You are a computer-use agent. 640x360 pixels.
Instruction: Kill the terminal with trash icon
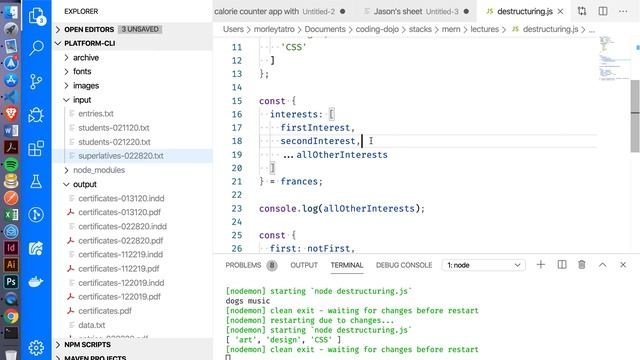click(x=582, y=265)
